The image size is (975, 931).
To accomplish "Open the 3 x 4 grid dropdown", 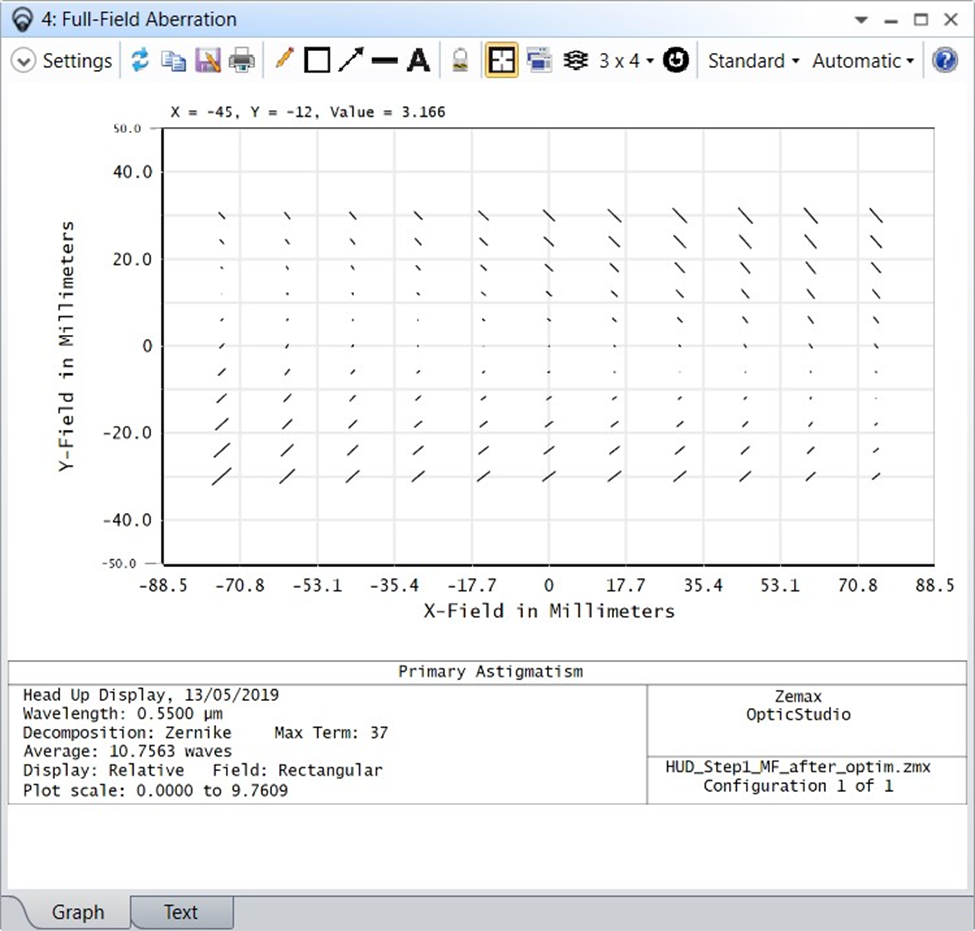I will click(x=627, y=61).
